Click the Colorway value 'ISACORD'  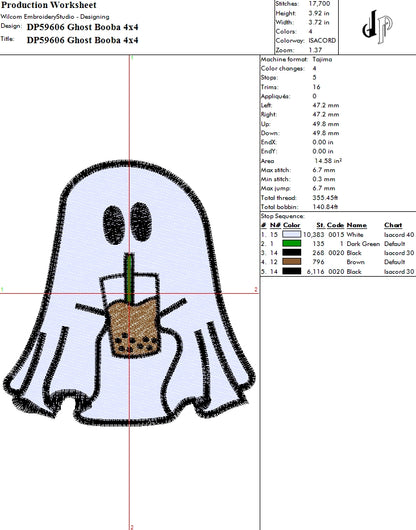(x=322, y=41)
